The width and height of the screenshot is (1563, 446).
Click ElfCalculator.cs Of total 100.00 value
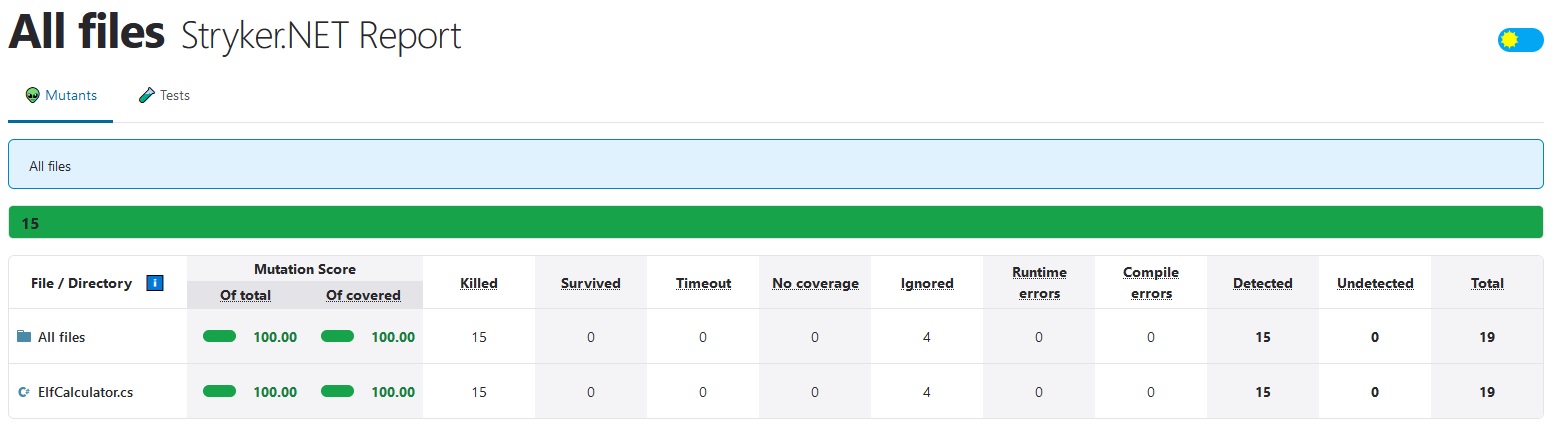click(275, 392)
